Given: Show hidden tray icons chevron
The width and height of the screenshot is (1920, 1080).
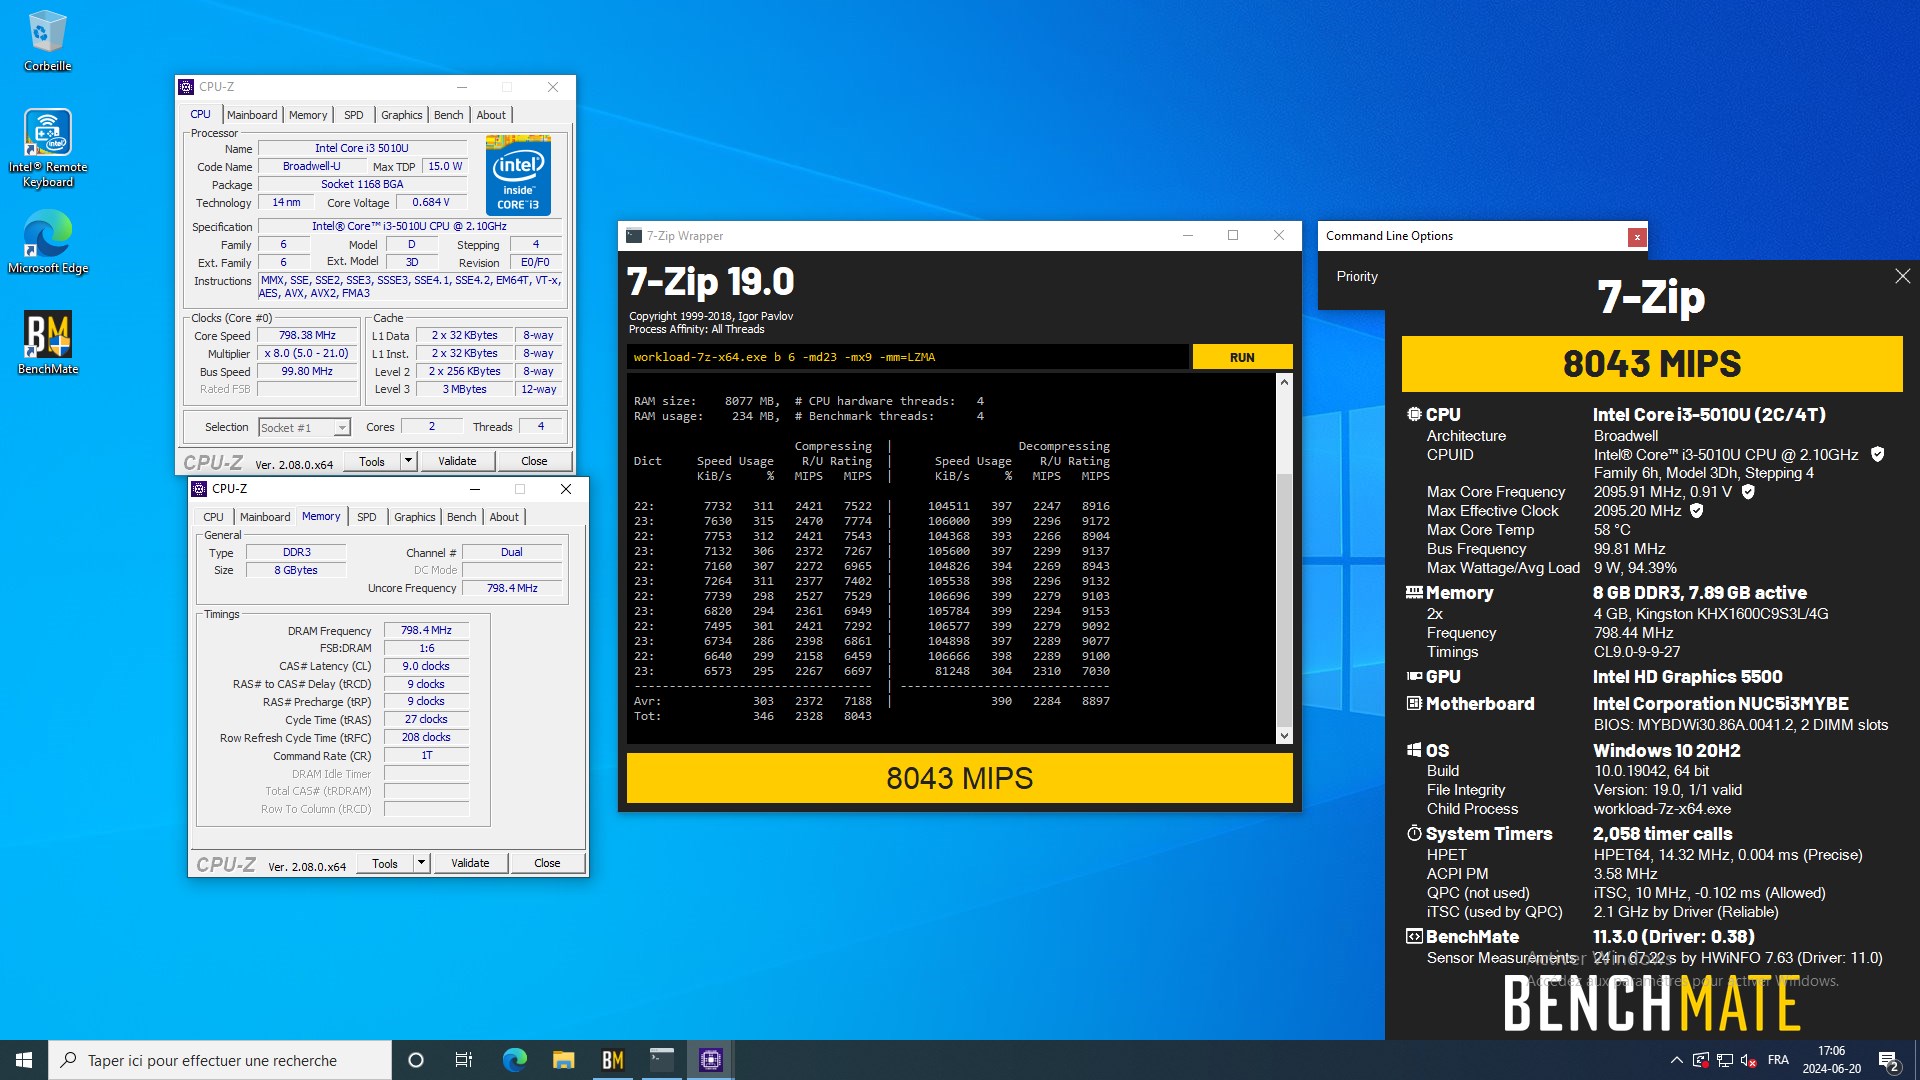Looking at the screenshot, I should tap(1676, 1060).
